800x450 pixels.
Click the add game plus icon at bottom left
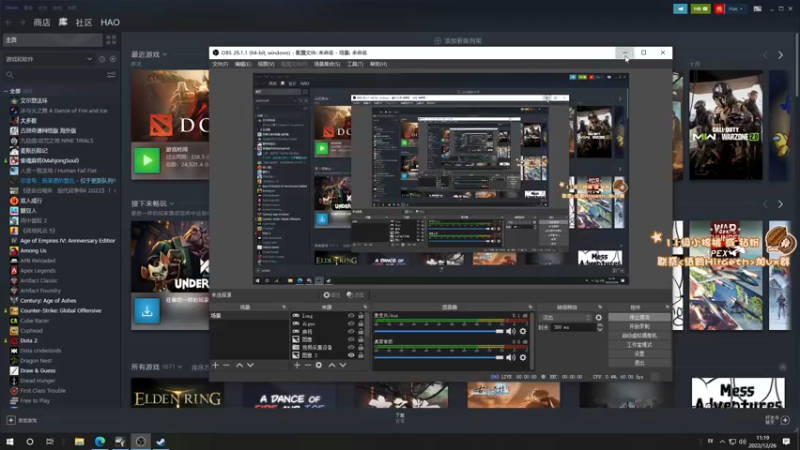[x=11, y=420]
